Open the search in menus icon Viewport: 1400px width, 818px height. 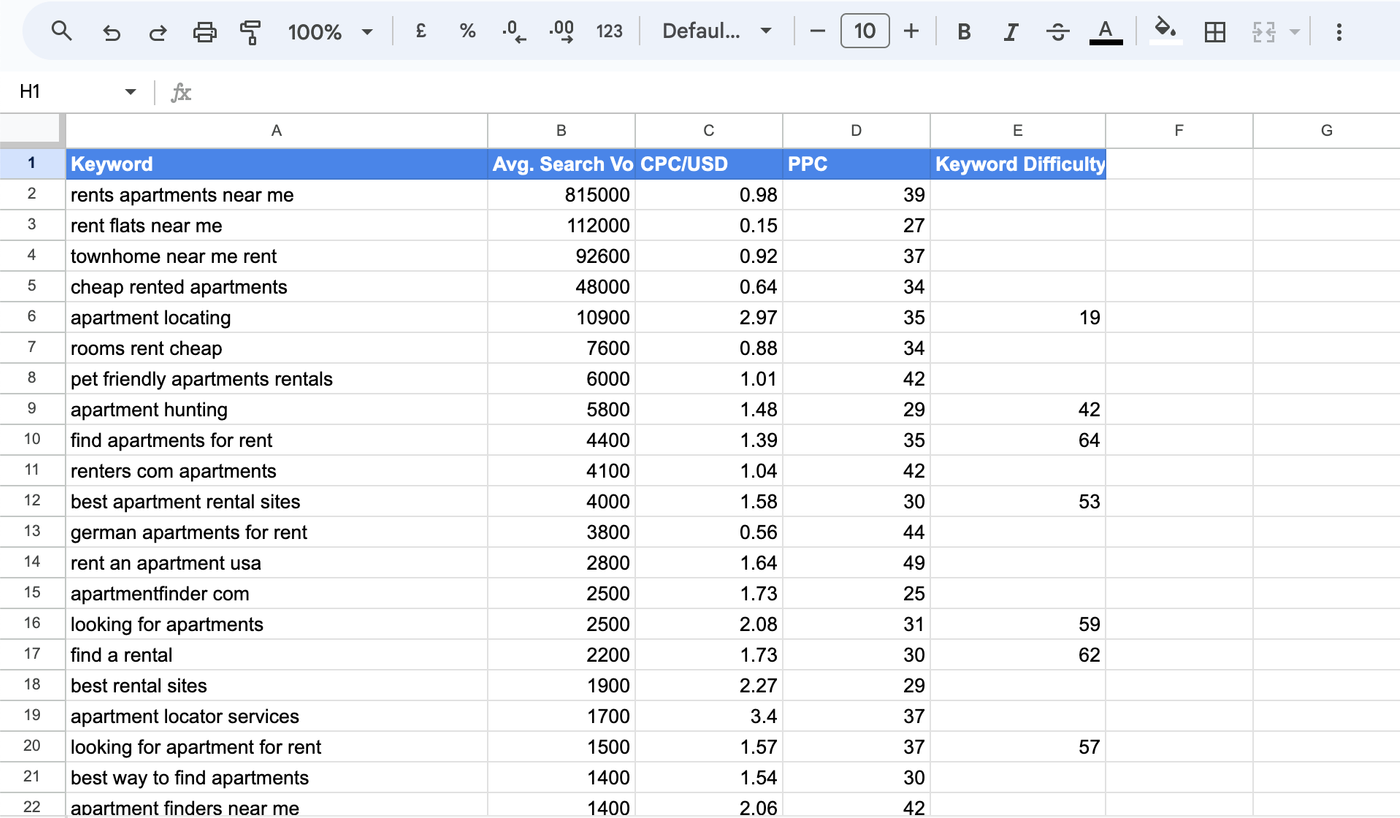61,31
